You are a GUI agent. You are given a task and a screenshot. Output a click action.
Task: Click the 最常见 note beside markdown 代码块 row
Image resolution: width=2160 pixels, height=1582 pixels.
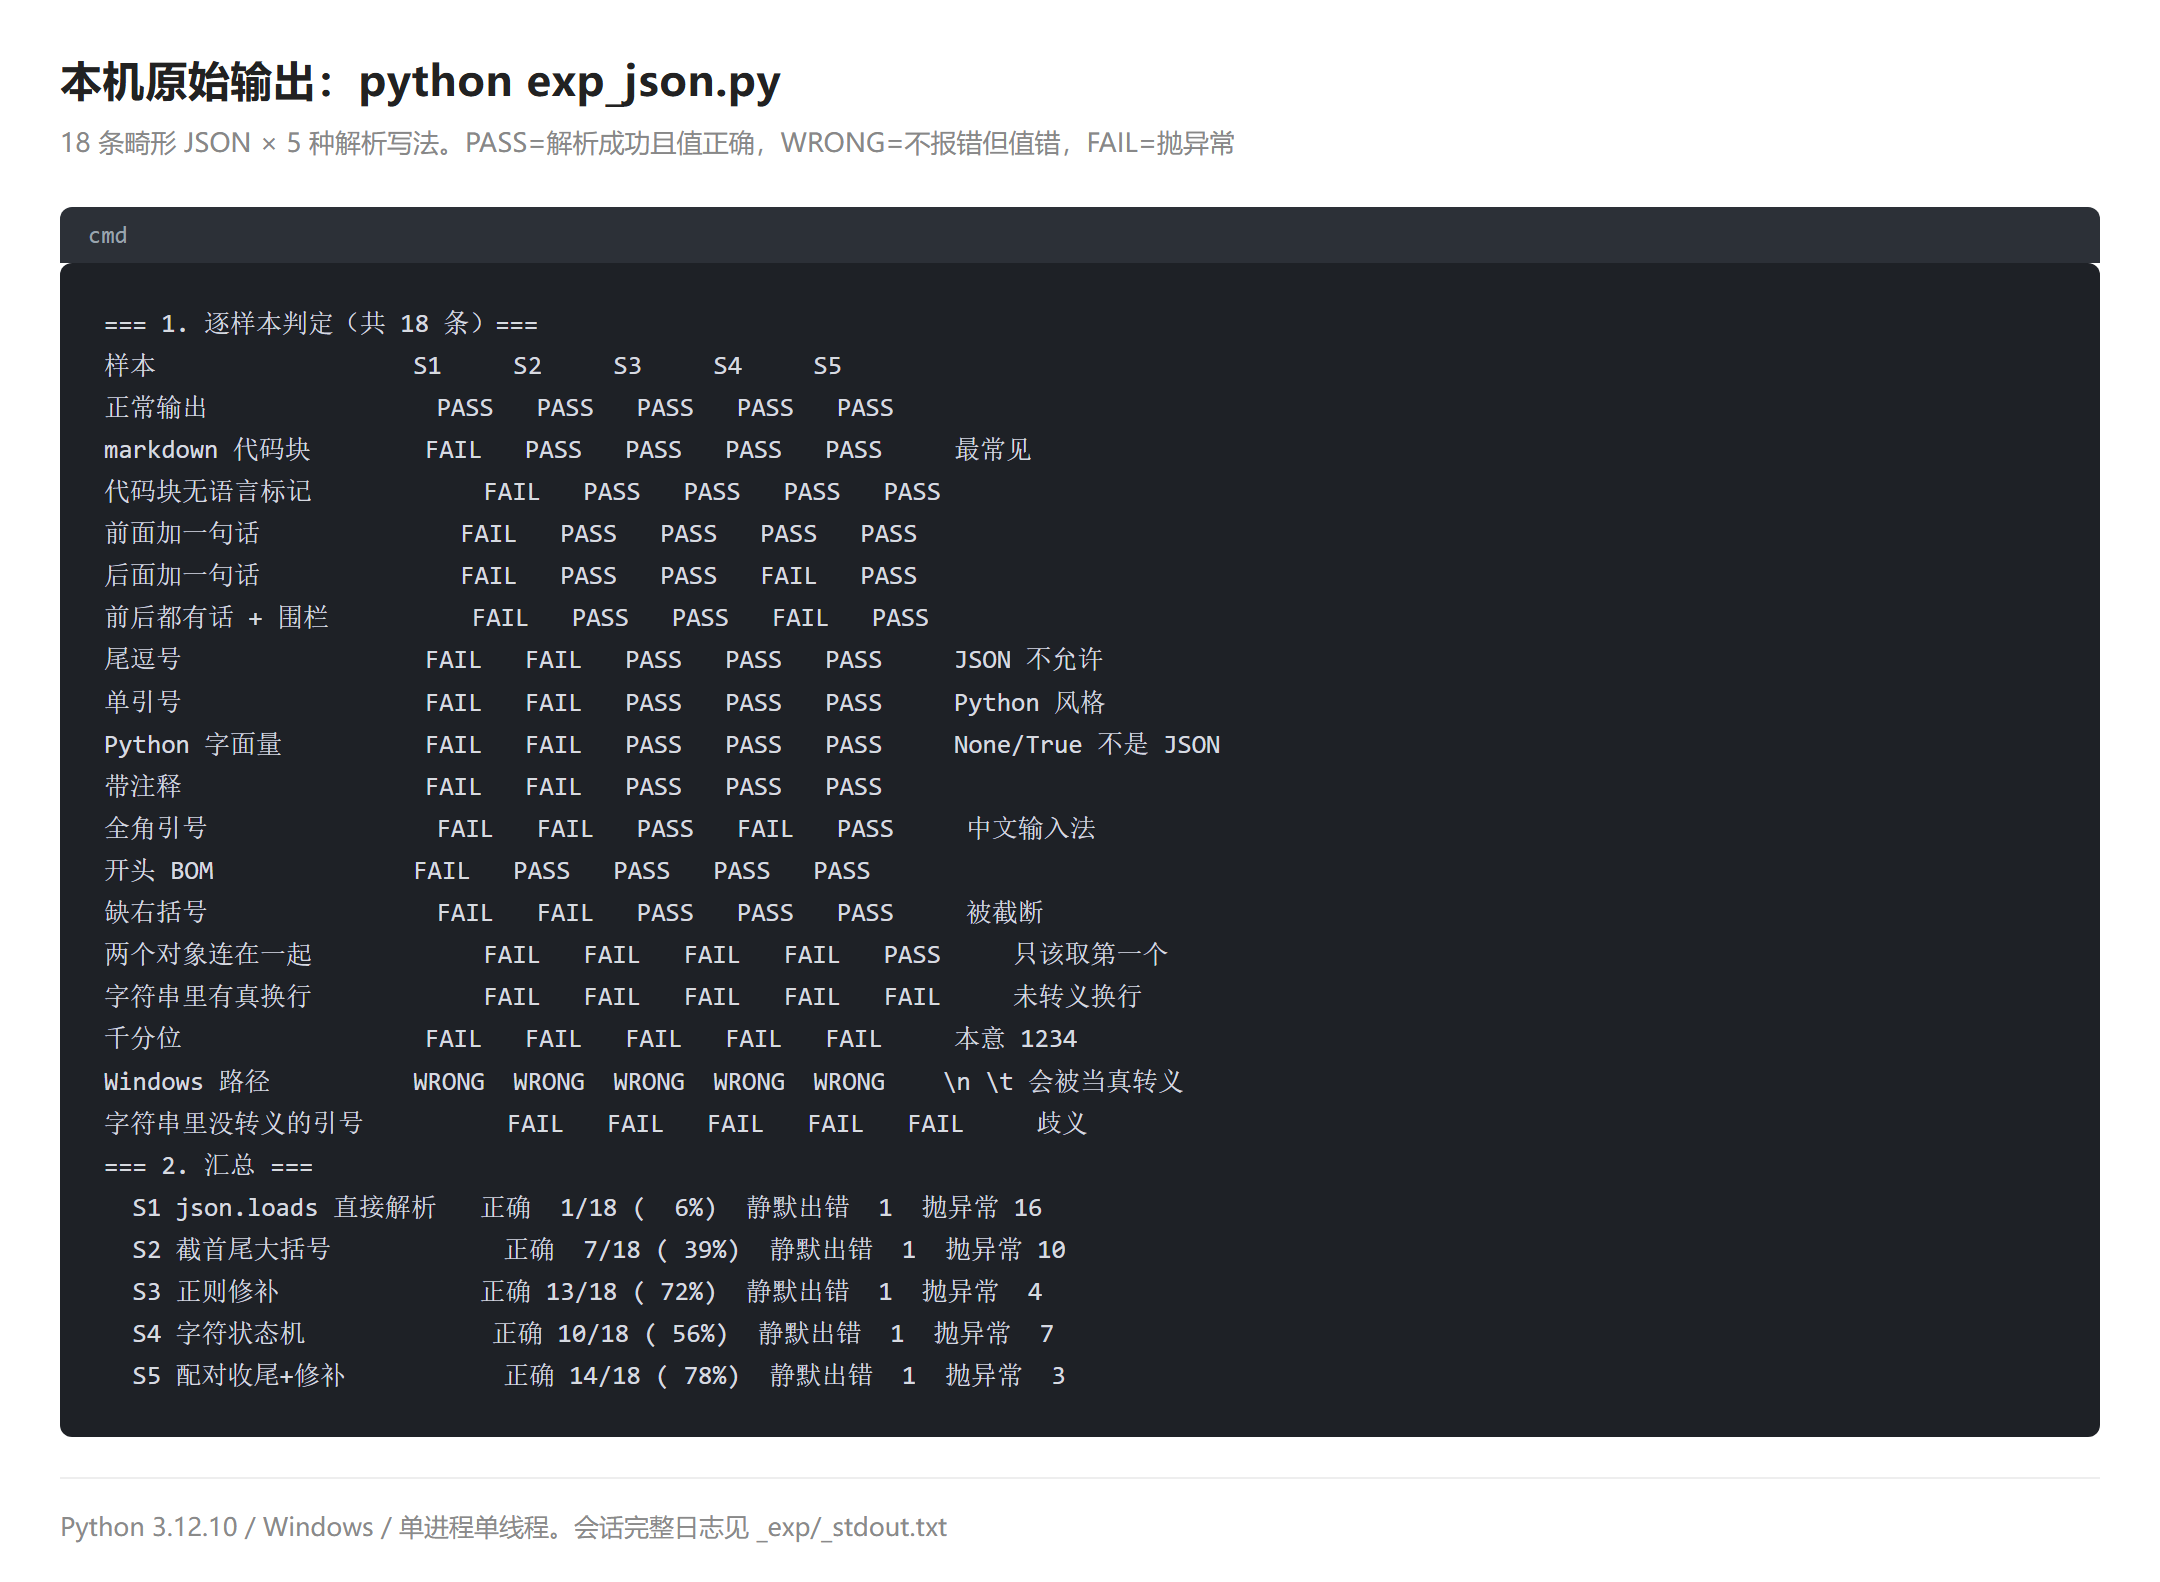pos(992,450)
